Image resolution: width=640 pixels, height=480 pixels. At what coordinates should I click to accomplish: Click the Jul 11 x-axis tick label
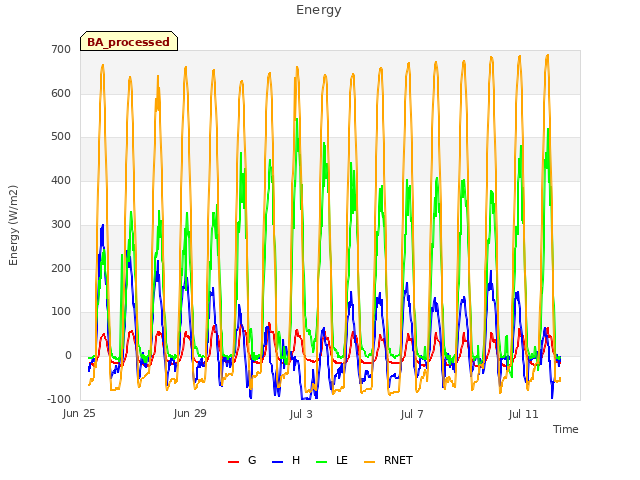524,414
